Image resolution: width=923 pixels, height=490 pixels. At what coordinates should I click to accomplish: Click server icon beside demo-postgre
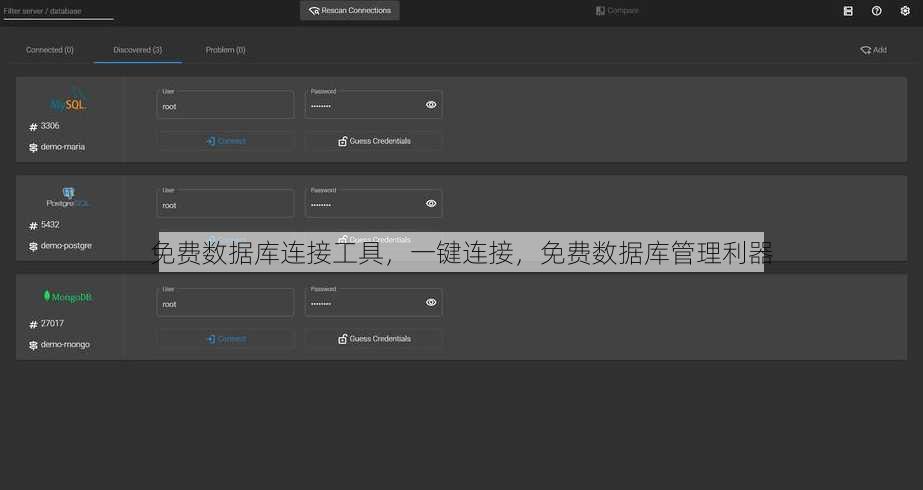coord(33,246)
